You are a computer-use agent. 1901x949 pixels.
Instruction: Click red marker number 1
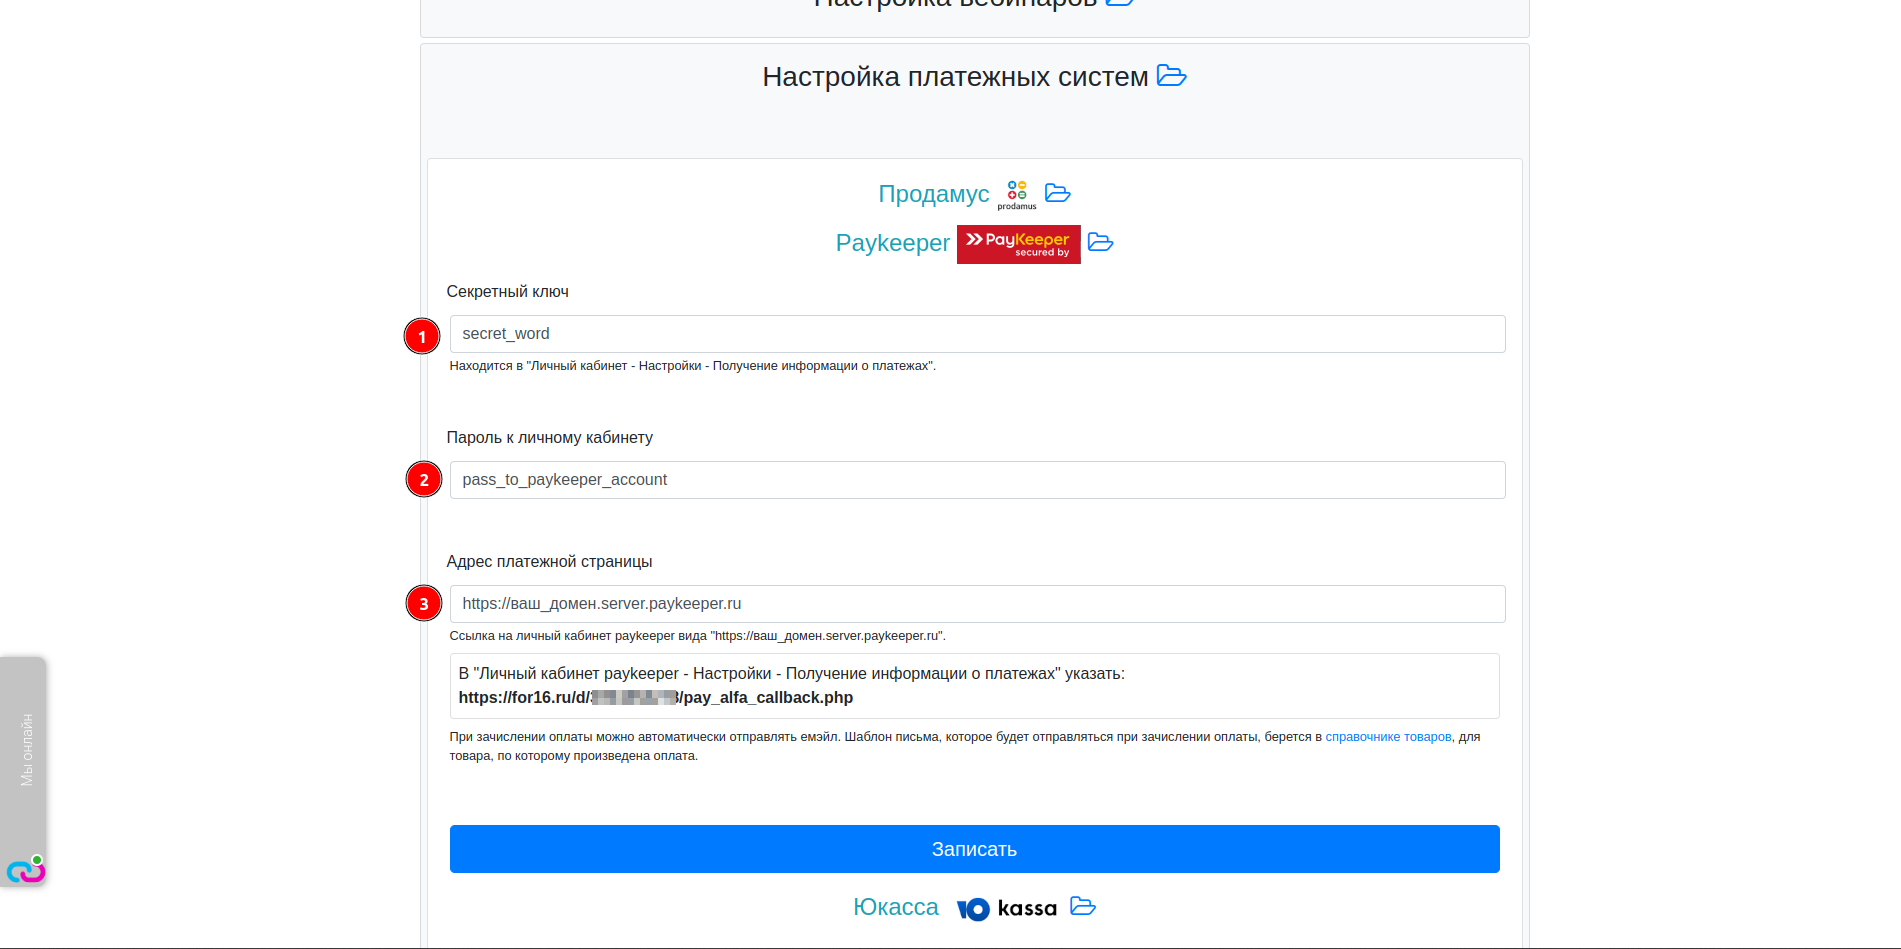(422, 336)
